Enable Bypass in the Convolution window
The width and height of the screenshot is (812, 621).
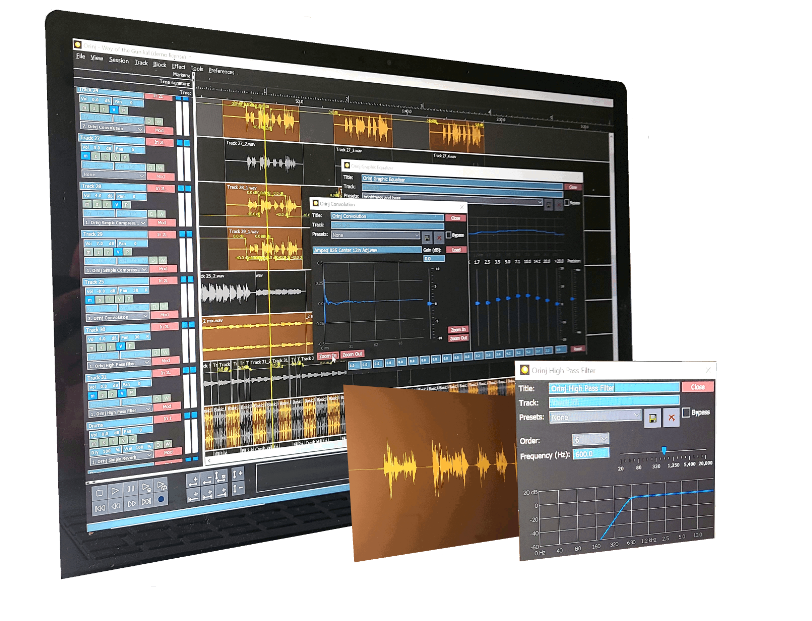tap(449, 234)
